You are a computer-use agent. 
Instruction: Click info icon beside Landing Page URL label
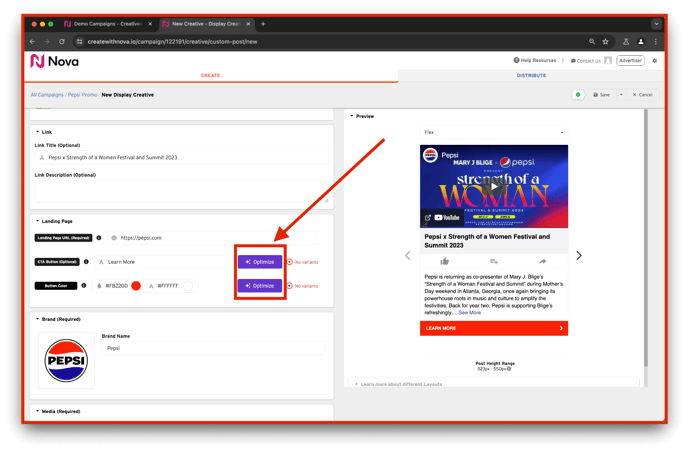click(x=99, y=238)
